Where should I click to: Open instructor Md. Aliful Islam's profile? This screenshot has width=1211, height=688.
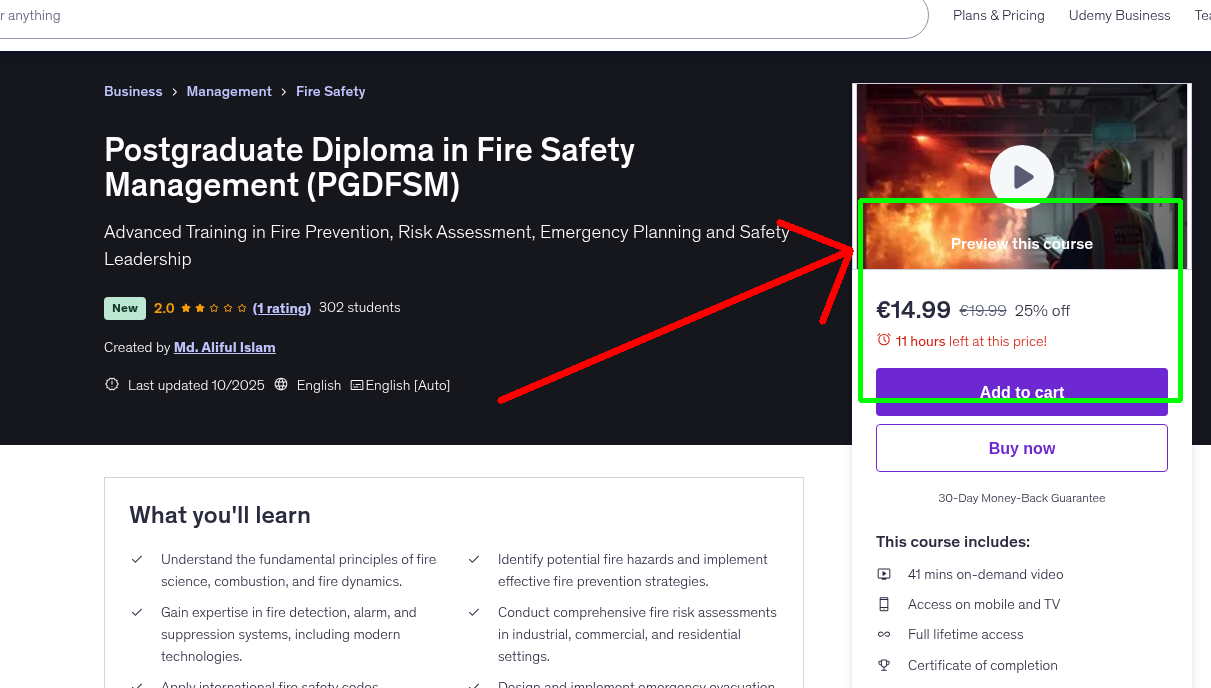224,347
